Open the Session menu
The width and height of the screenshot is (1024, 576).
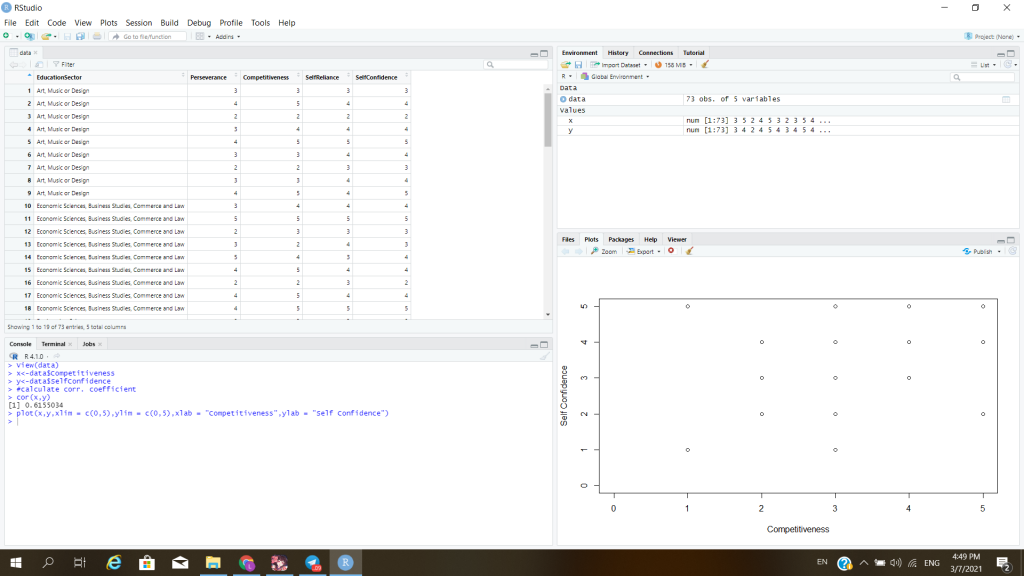tap(139, 22)
